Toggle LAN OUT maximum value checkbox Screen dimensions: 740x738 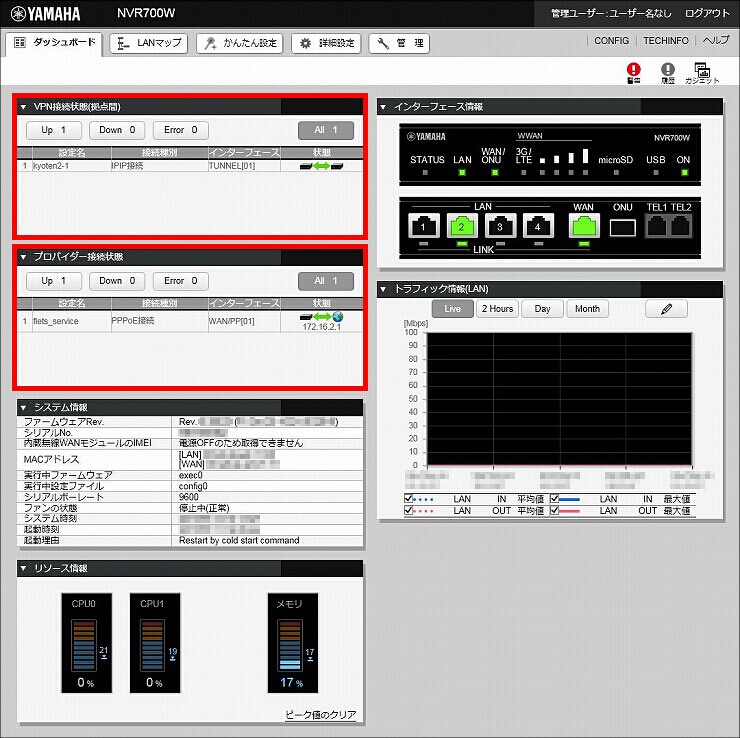click(555, 510)
